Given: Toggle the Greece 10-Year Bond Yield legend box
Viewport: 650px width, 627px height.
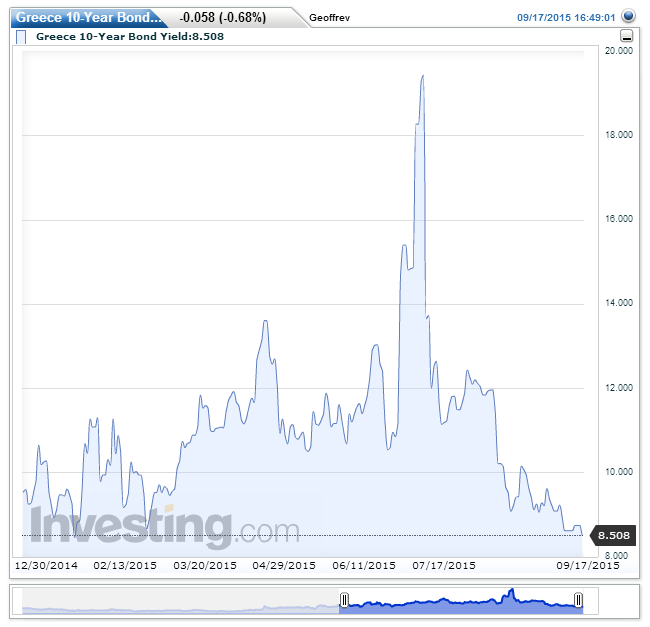Looking at the screenshot, I should 22,37.
